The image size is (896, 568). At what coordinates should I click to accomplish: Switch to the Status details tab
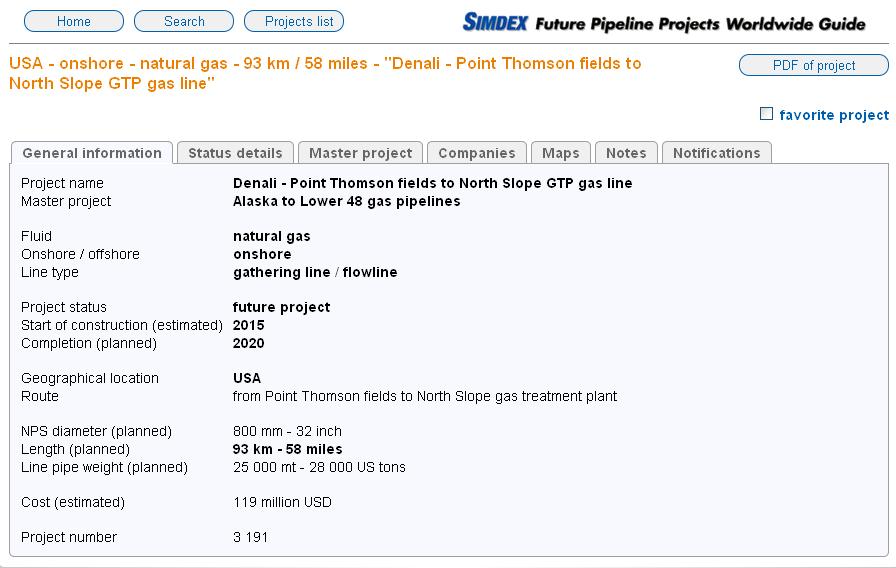[235, 153]
